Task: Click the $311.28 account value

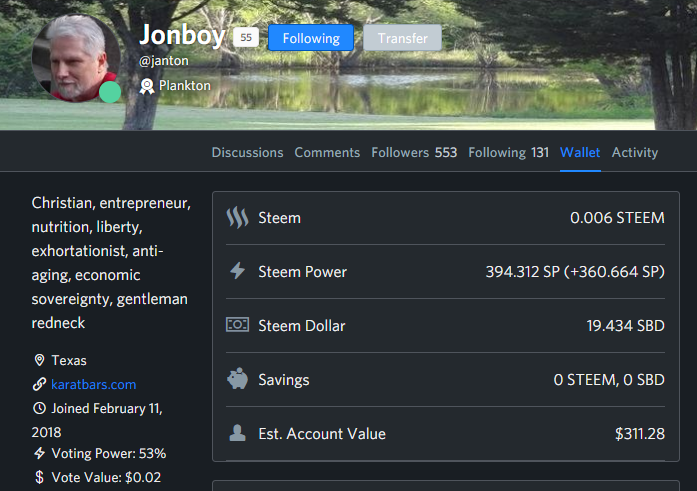Action: tap(640, 434)
